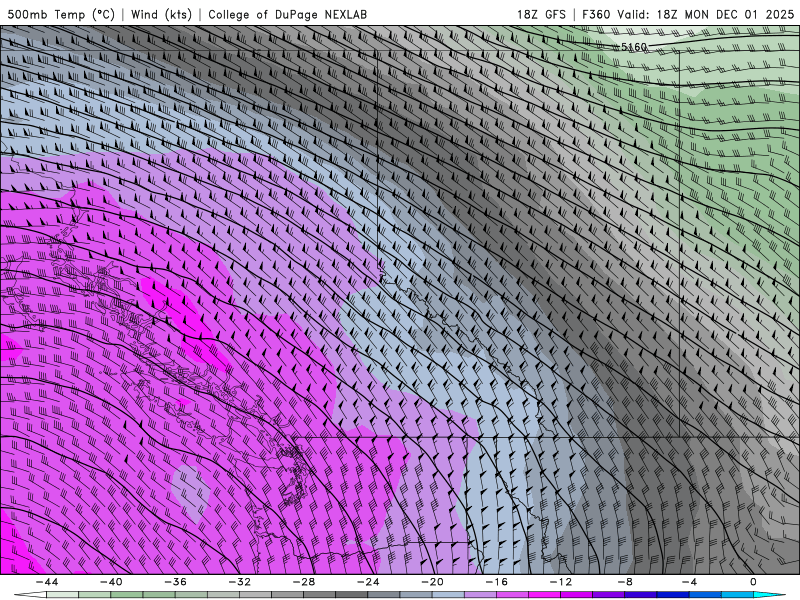Click the "18Z MON DEC 01 2025" valid time
Viewport: 800px width, 600px height.
(x=726, y=14)
